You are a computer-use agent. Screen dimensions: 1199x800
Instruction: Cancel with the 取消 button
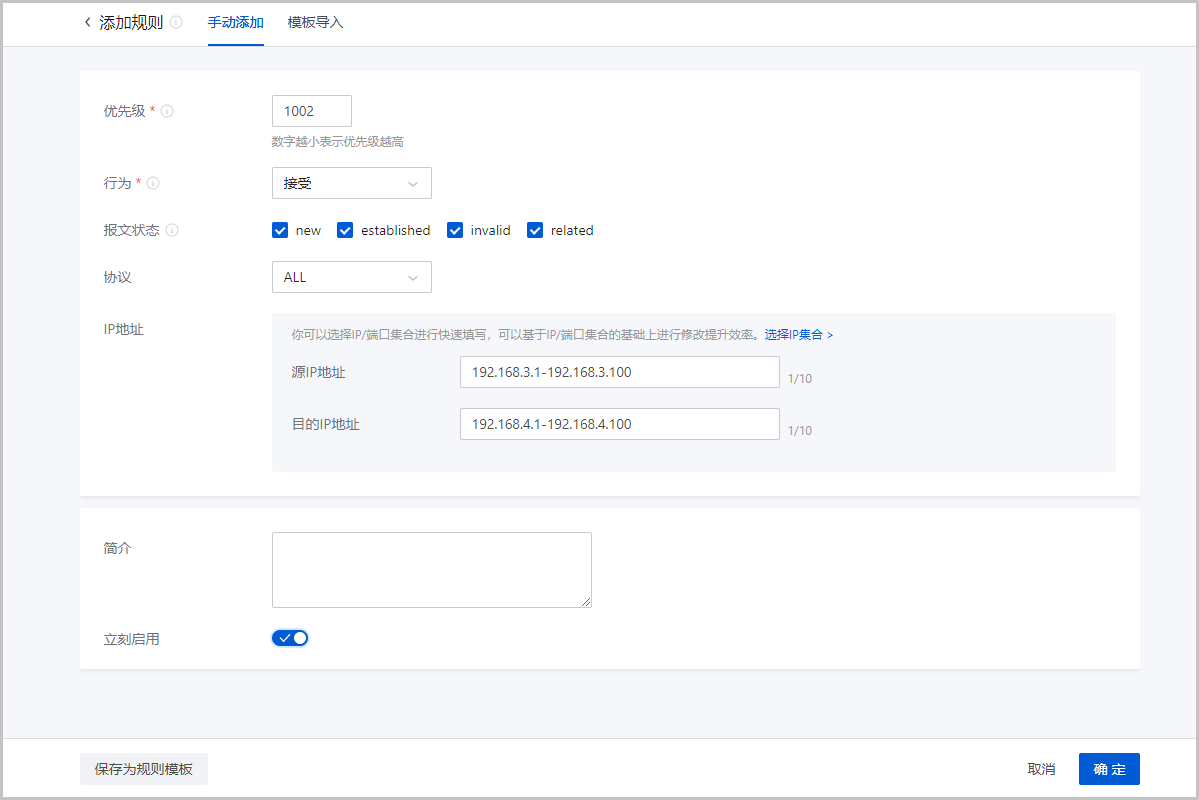[x=1041, y=769]
